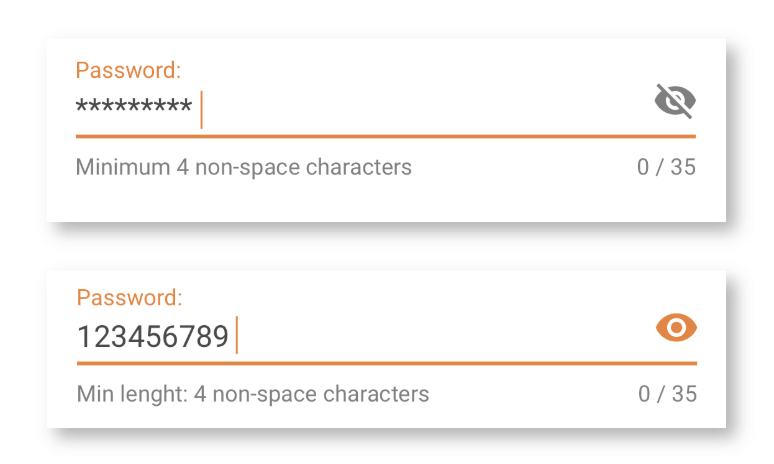Place cursor after the last asterisk

click(194, 108)
